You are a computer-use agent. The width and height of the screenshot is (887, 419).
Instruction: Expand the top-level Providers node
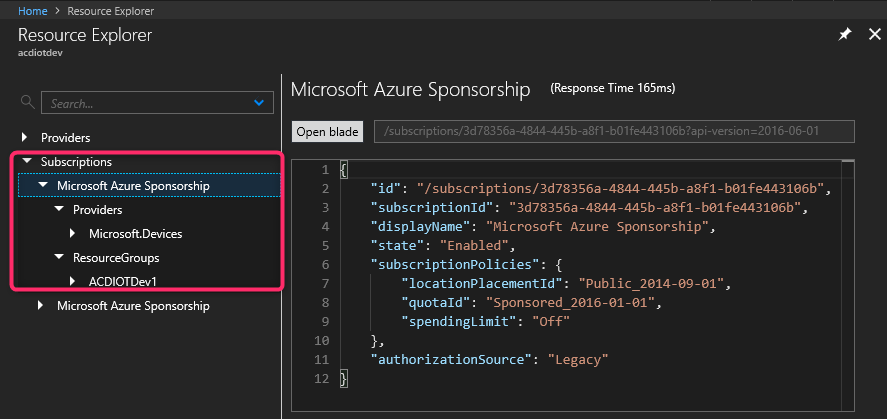coord(25,137)
